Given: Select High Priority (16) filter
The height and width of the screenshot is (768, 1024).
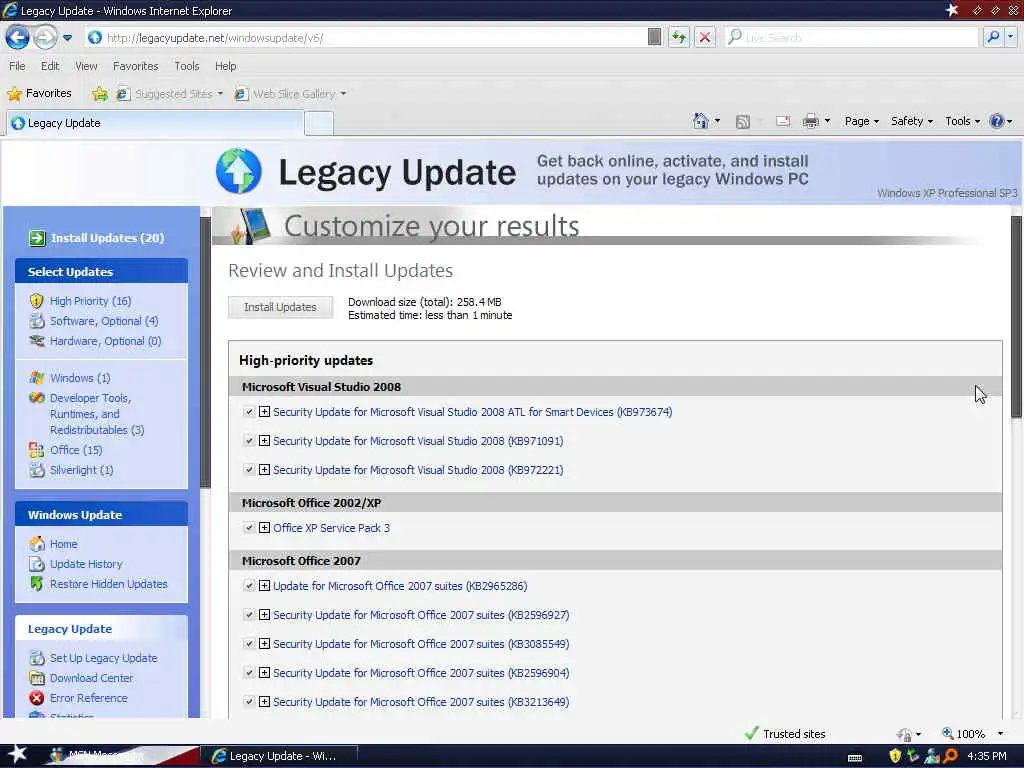Looking at the screenshot, I should [90, 301].
